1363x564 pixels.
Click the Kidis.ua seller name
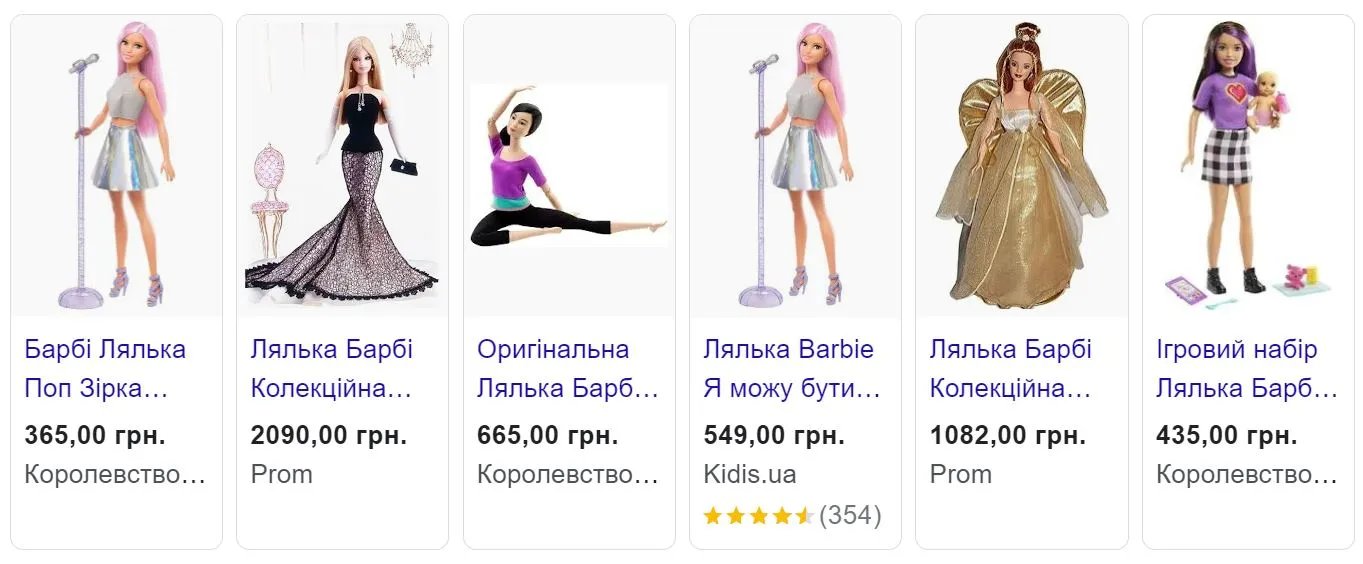pyautogui.click(x=750, y=474)
